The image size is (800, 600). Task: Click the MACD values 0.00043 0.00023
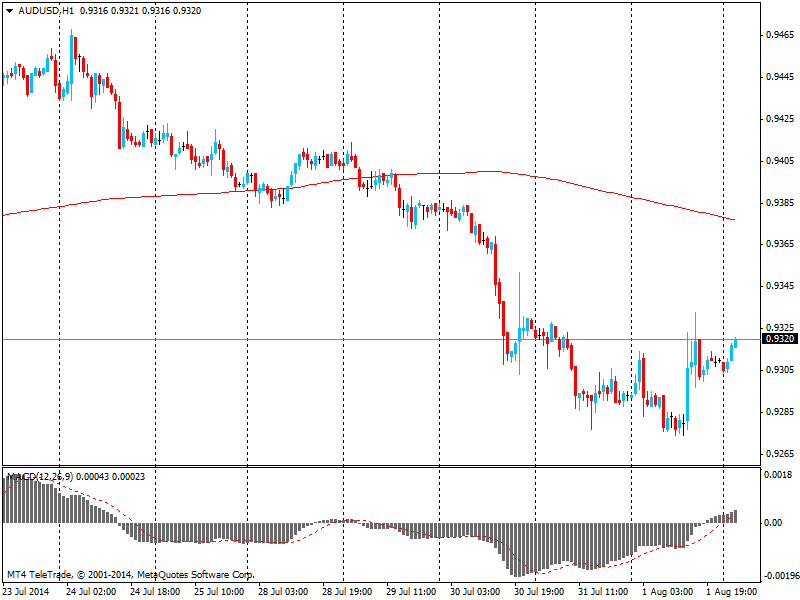coord(111,477)
